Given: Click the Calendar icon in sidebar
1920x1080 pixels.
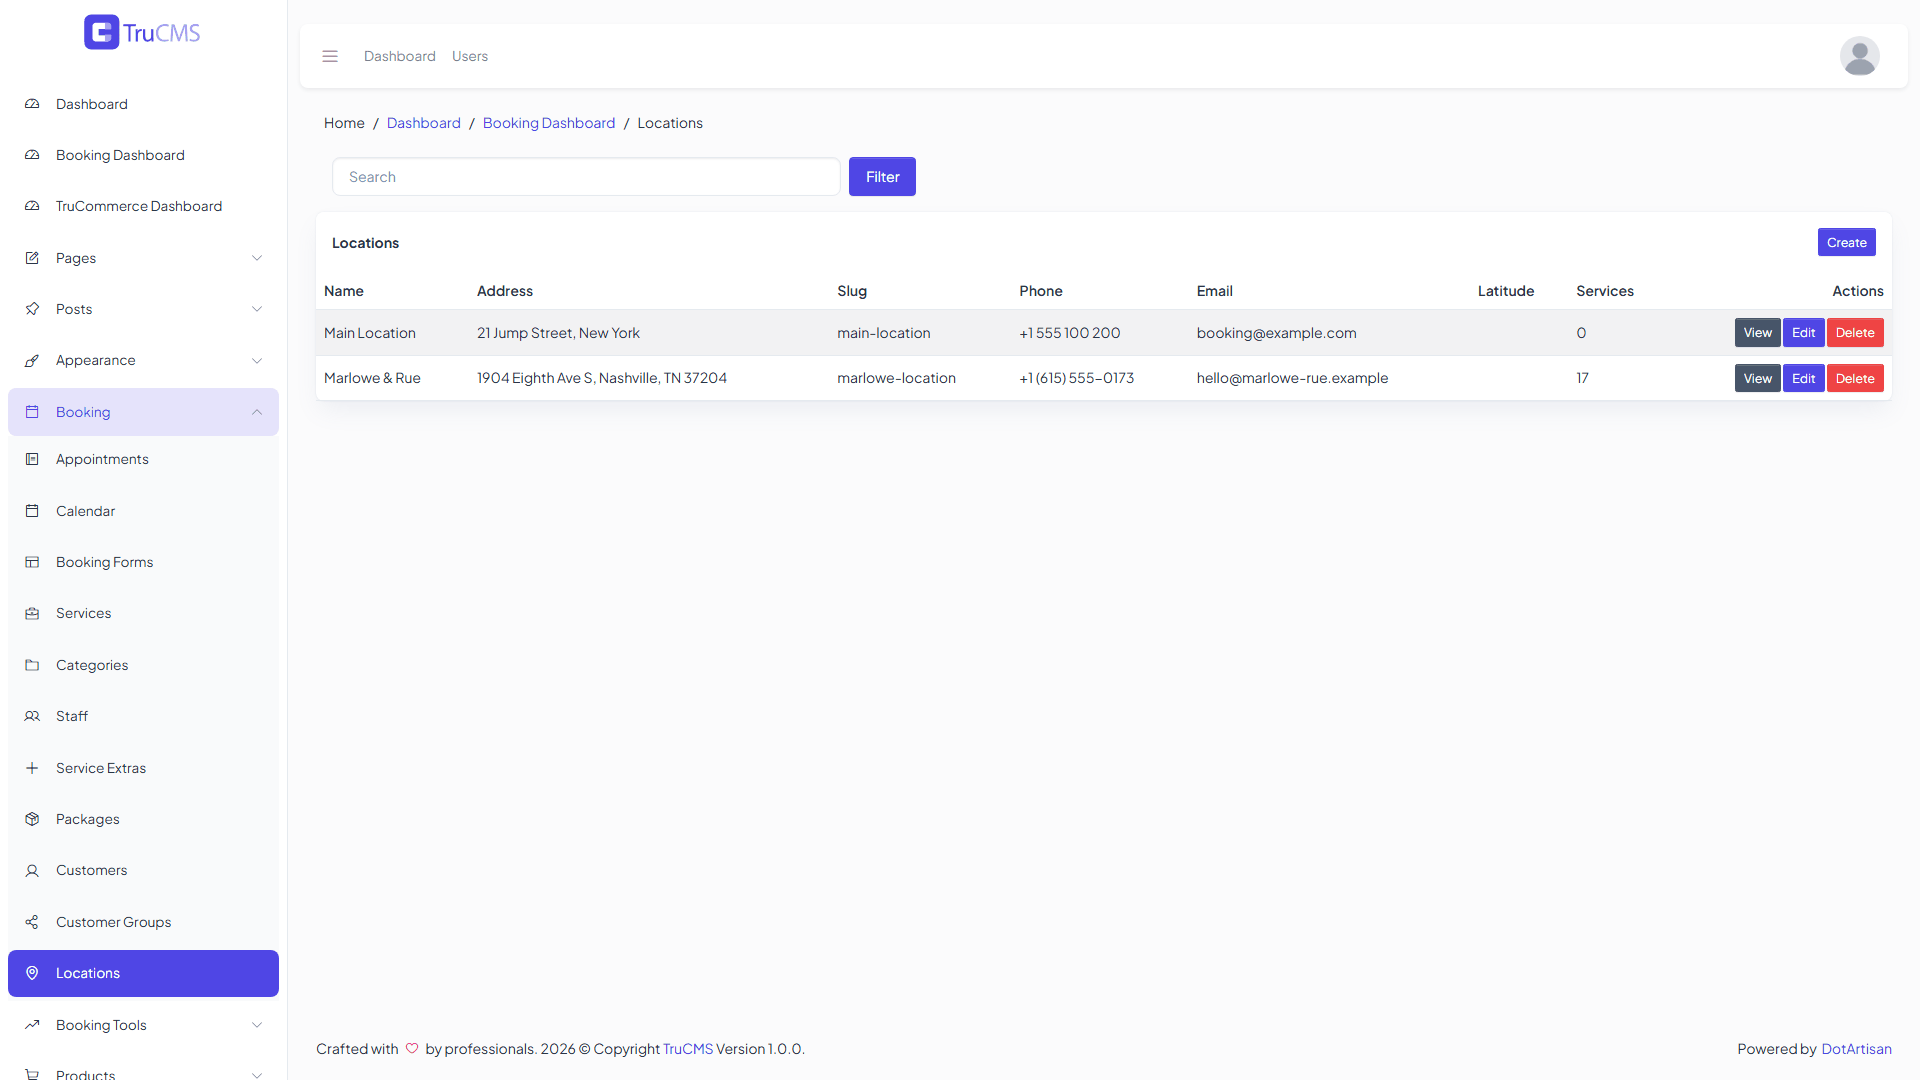Looking at the screenshot, I should (32, 511).
